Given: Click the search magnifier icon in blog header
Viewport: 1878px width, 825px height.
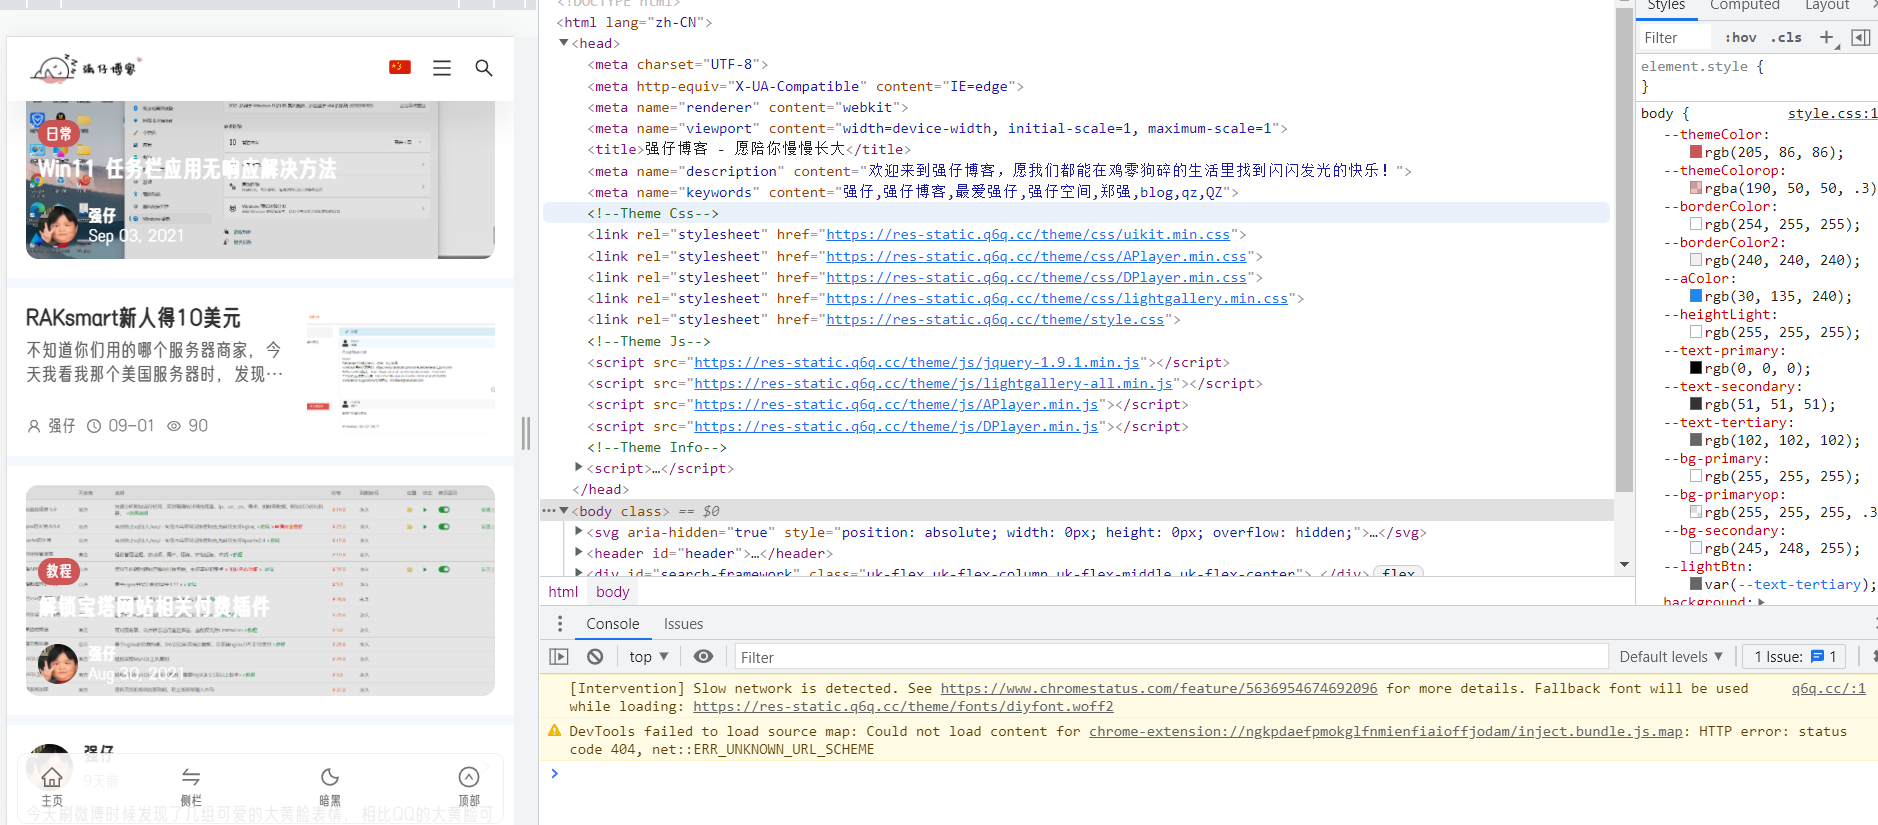Looking at the screenshot, I should click(x=483, y=68).
